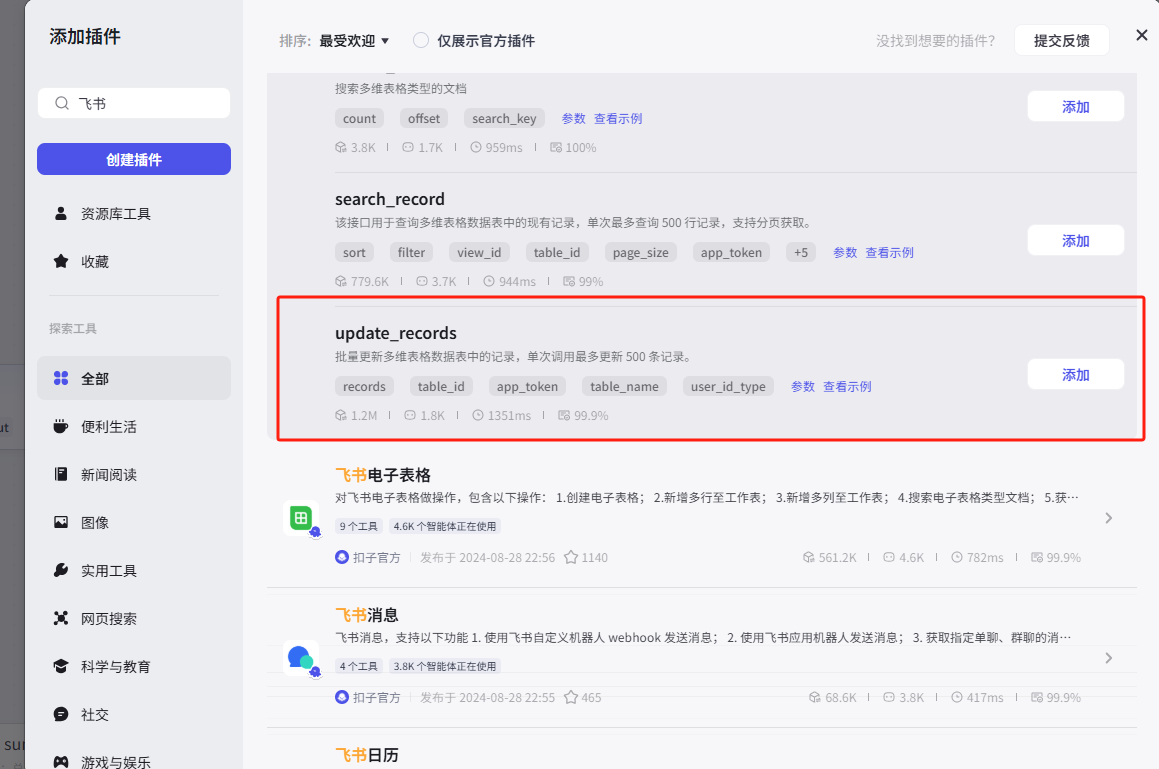Click the 图像 picture icon

(61, 522)
